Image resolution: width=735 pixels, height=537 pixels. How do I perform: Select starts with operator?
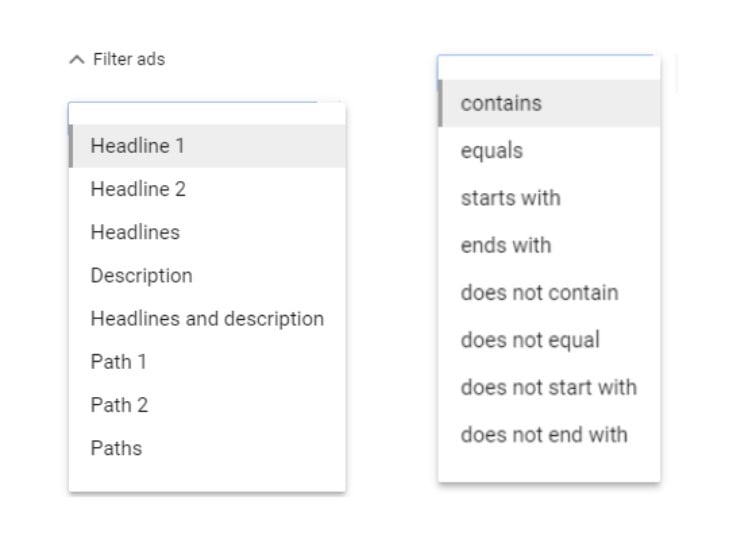pos(549,198)
